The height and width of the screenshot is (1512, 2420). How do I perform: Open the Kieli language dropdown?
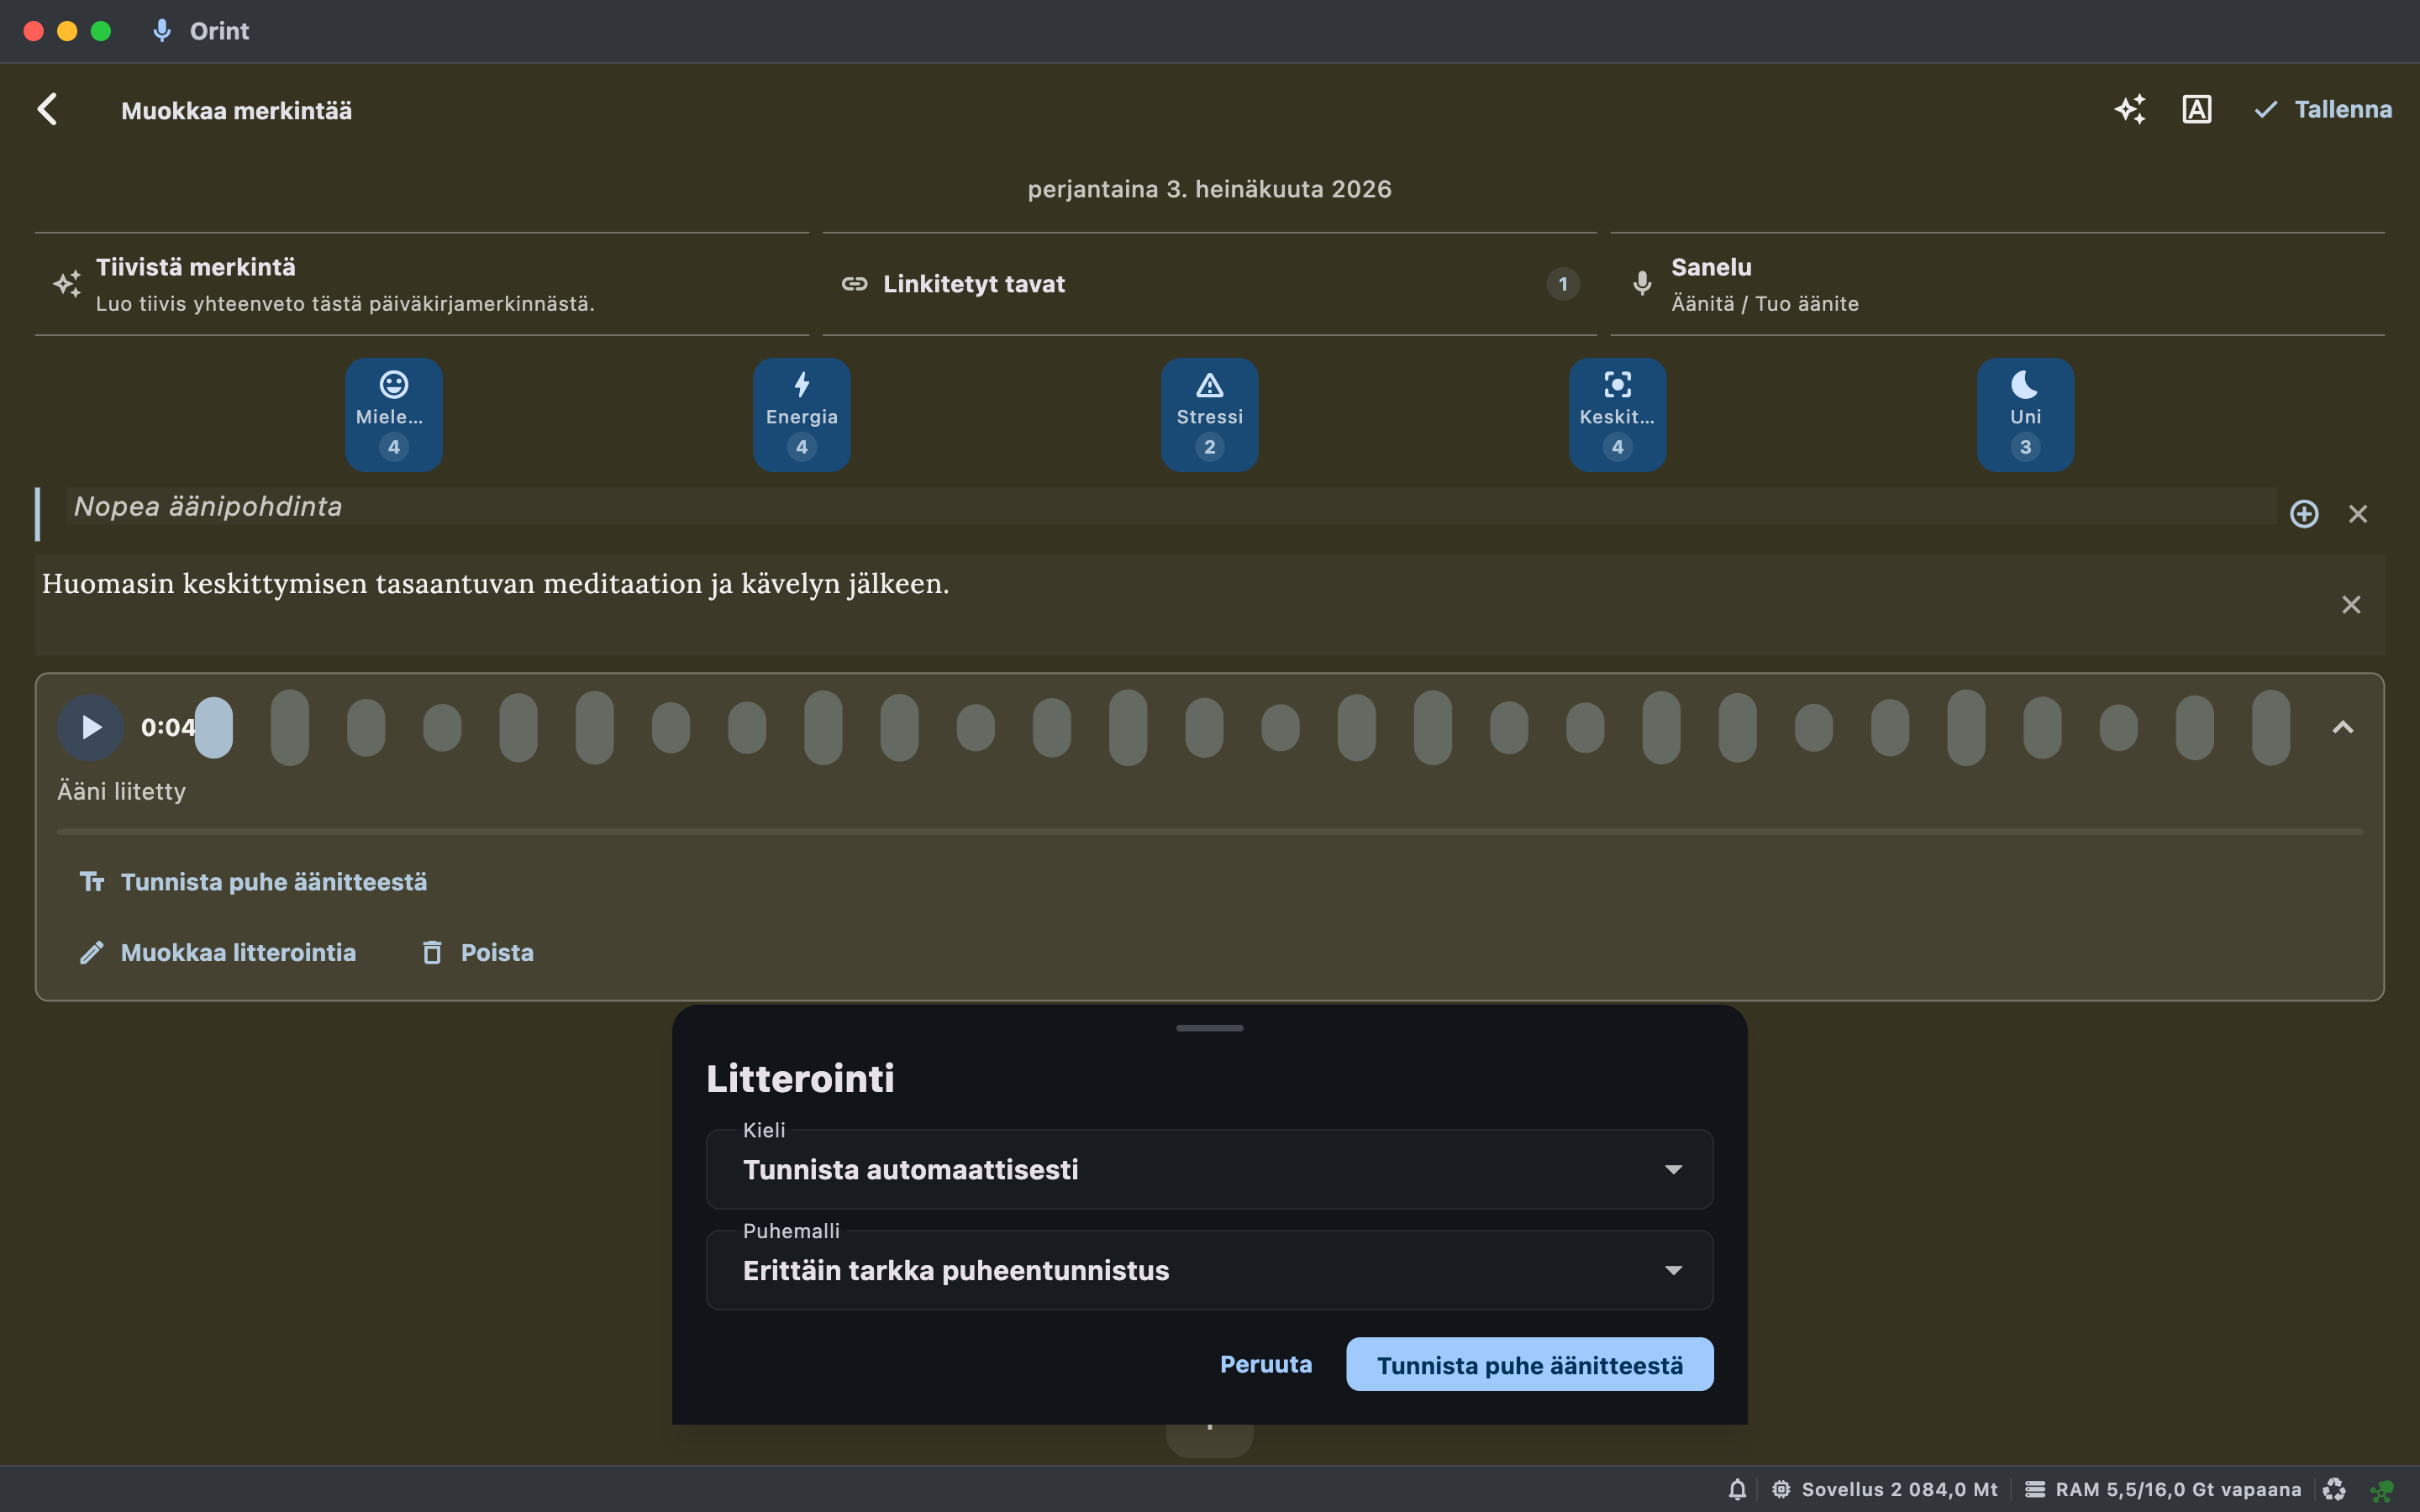pos(1210,1169)
